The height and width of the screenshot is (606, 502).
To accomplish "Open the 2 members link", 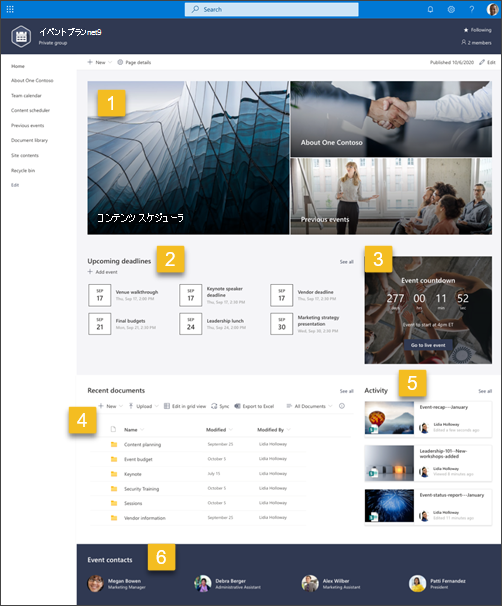I will coord(476,43).
